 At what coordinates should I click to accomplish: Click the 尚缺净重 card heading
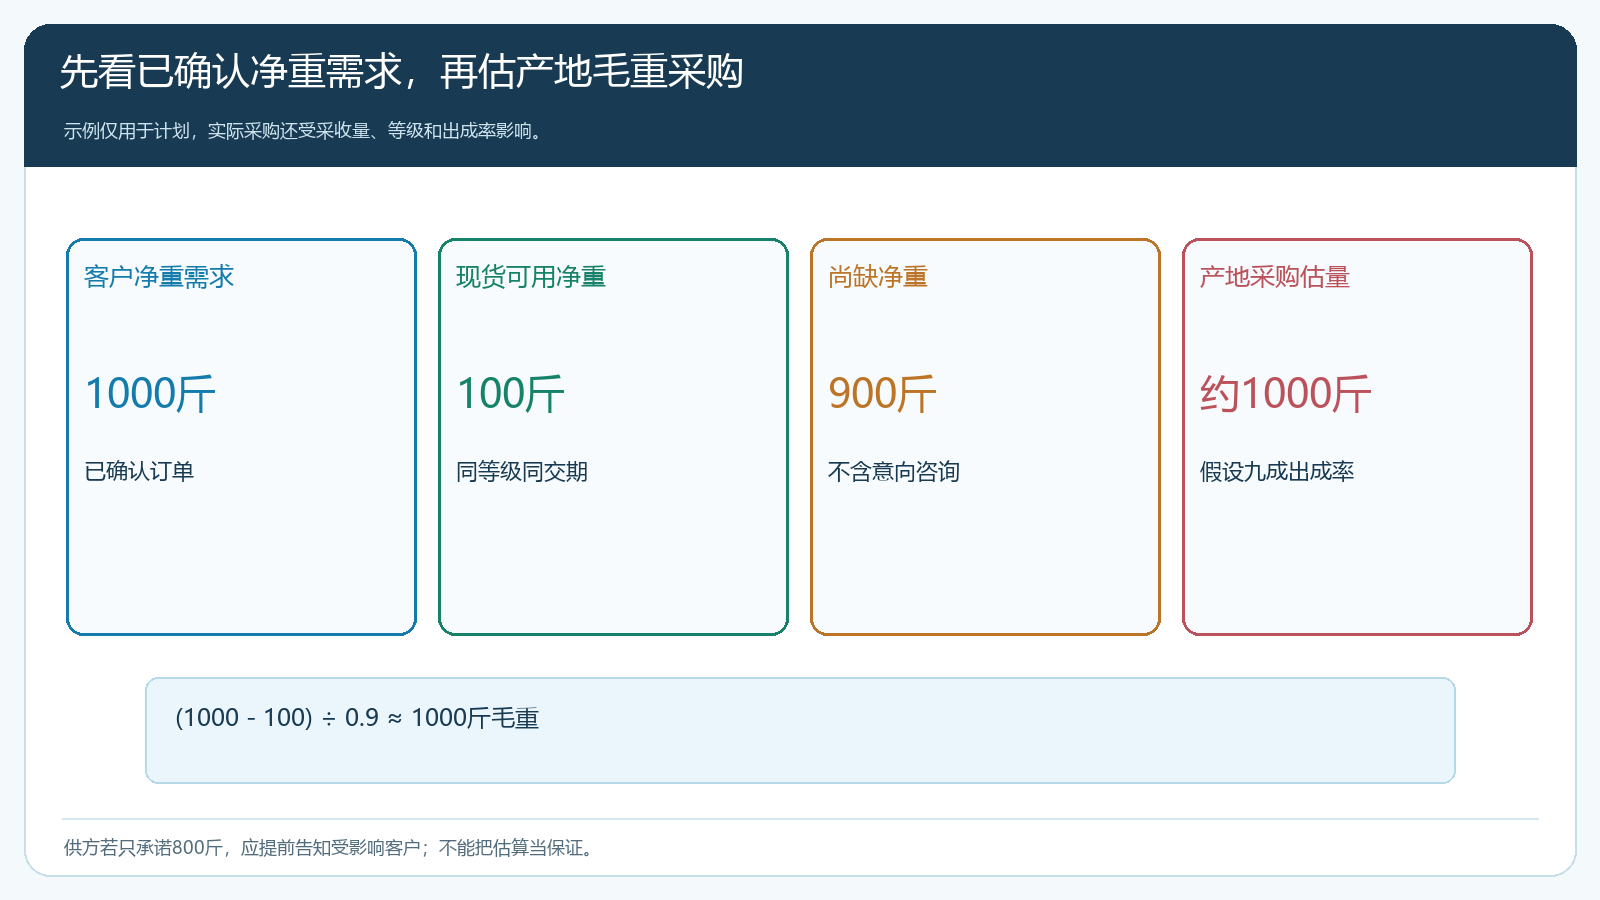(x=878, y=277)
